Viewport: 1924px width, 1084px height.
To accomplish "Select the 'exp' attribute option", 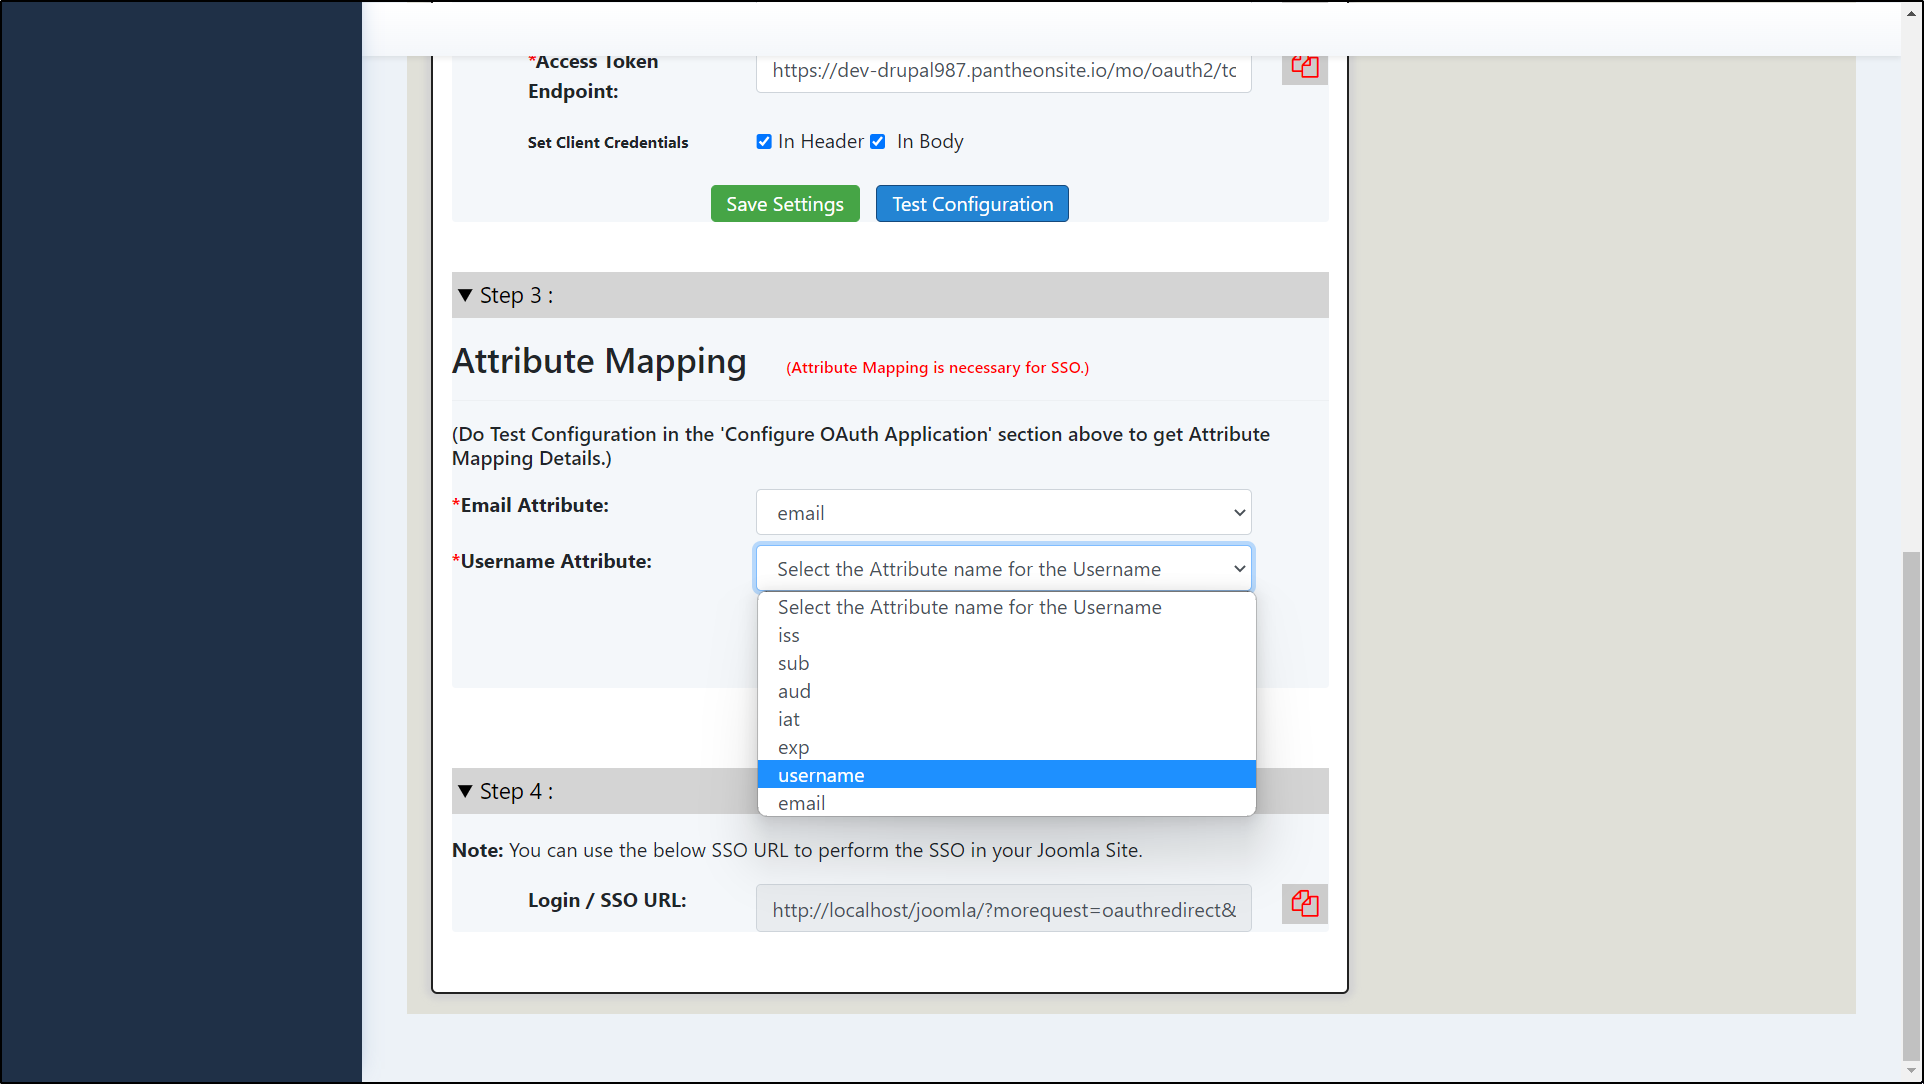I will pos(794,747).
